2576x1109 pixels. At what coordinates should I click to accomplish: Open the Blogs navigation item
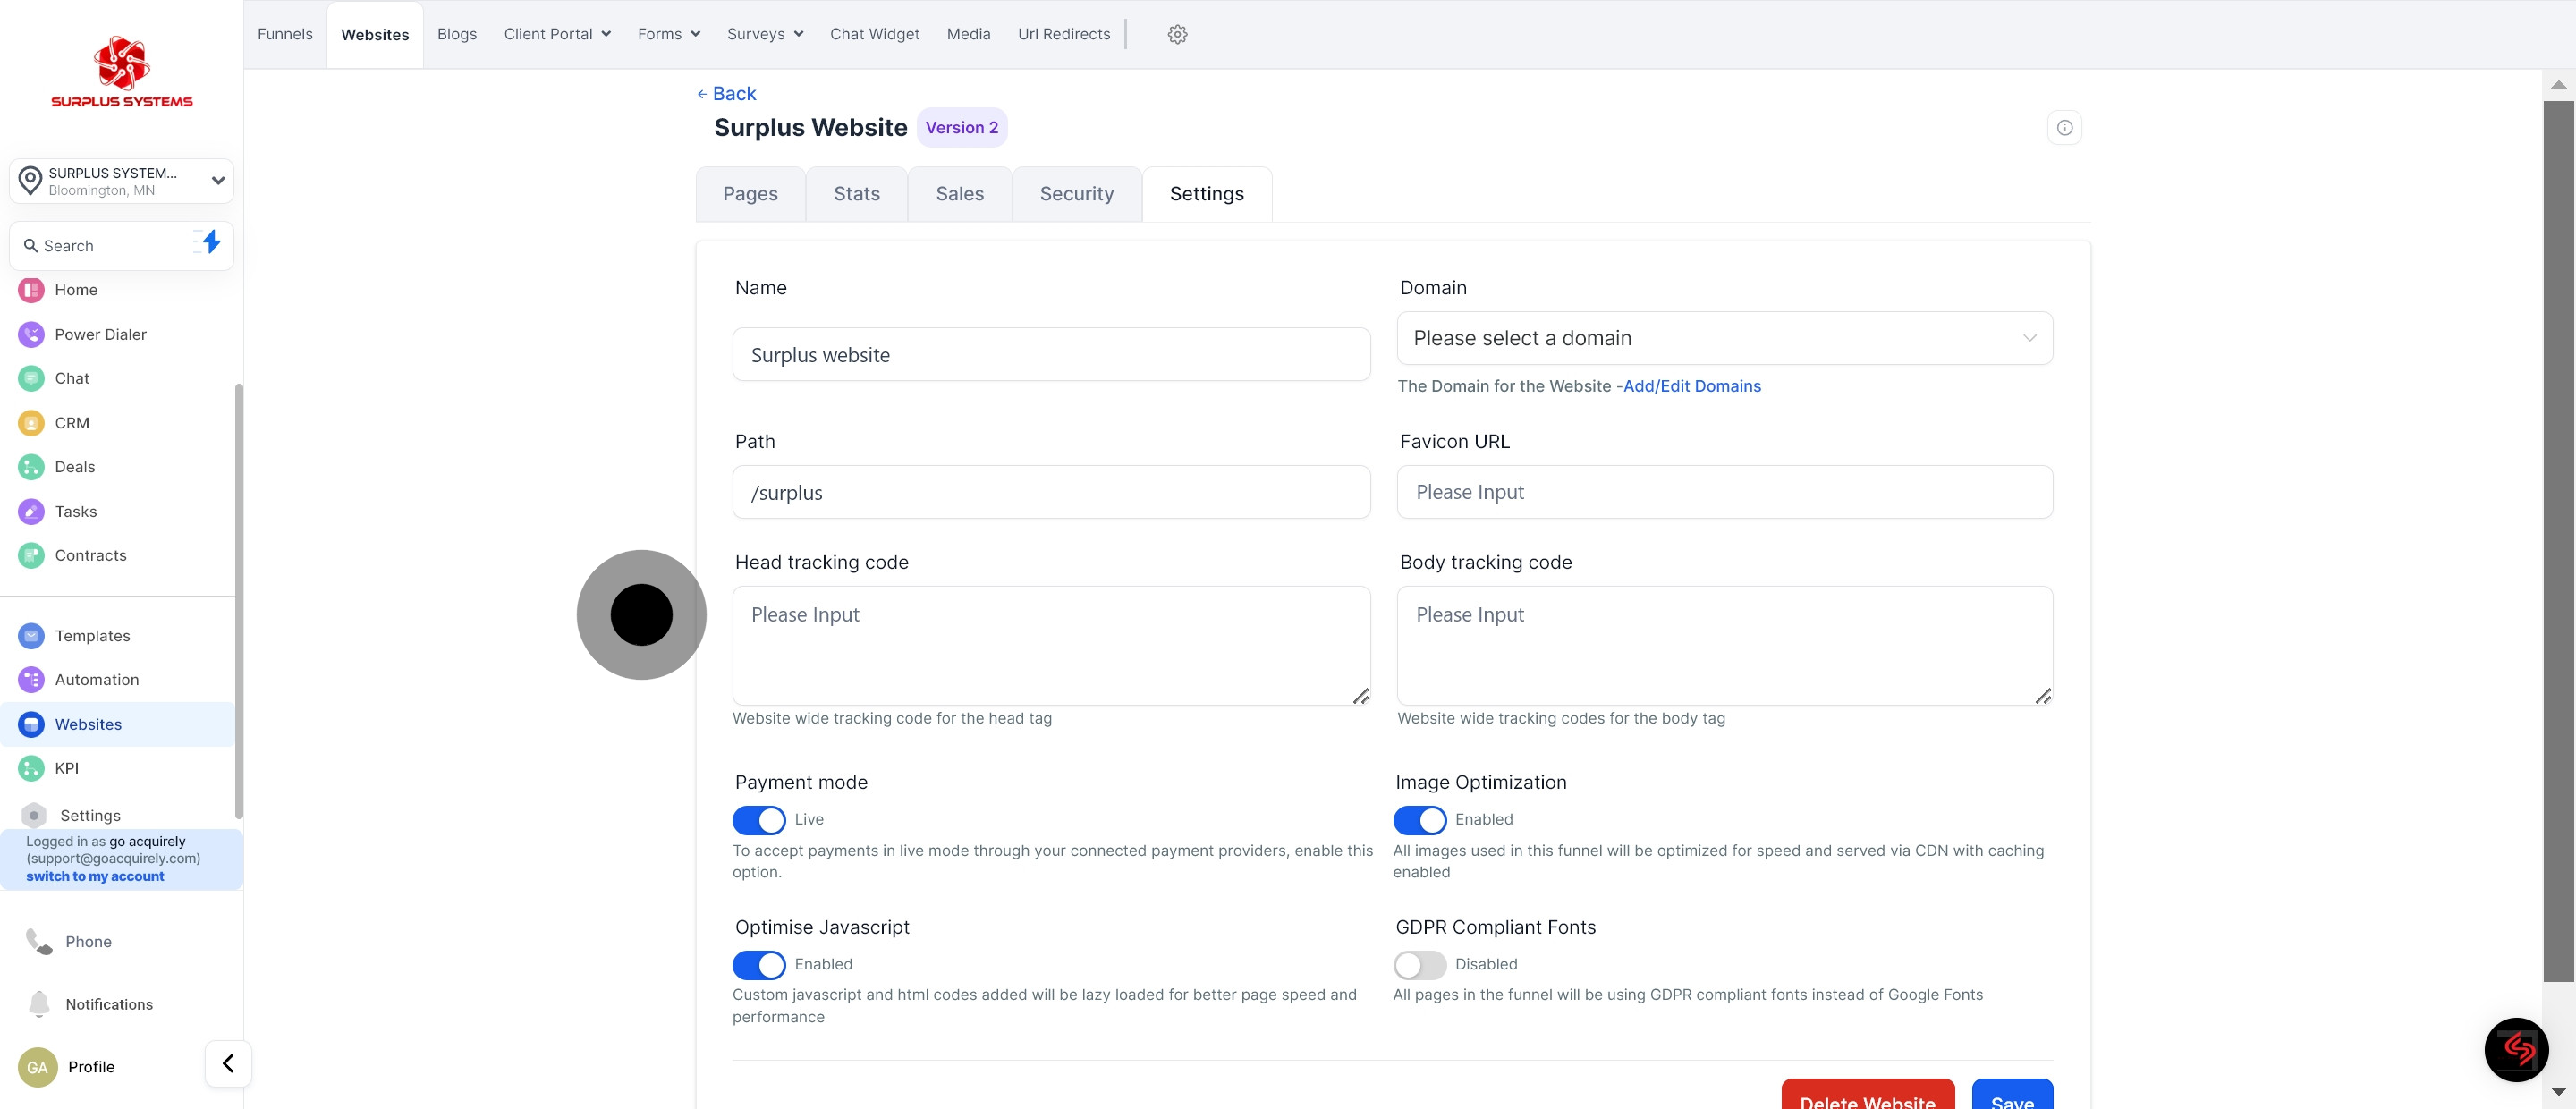[x=456, y=34]
